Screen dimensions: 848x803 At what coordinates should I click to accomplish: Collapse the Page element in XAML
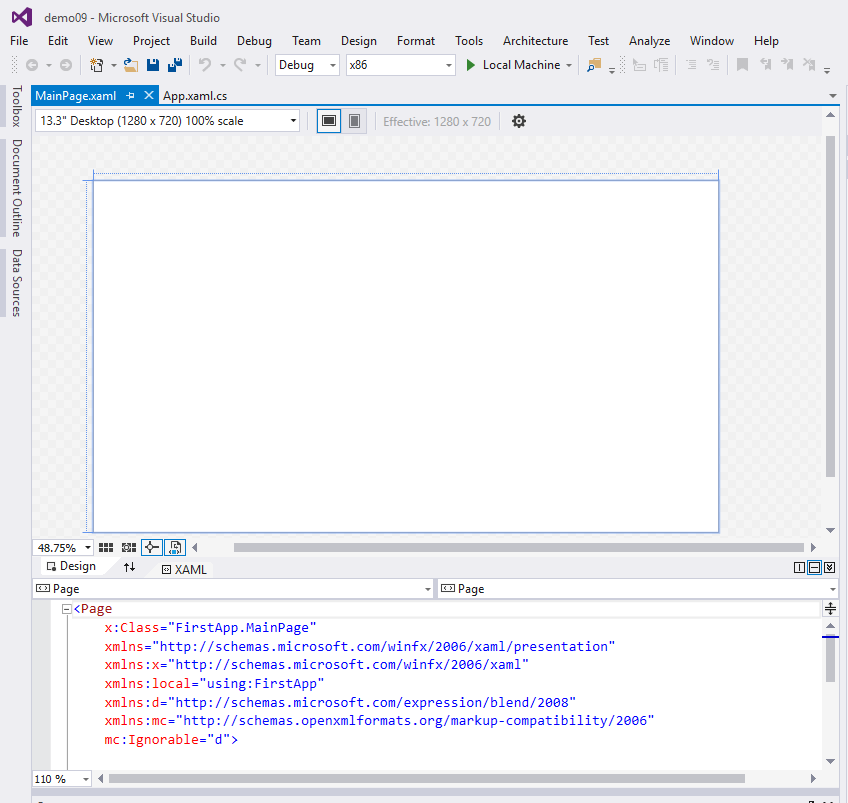[x=67, y=609]
